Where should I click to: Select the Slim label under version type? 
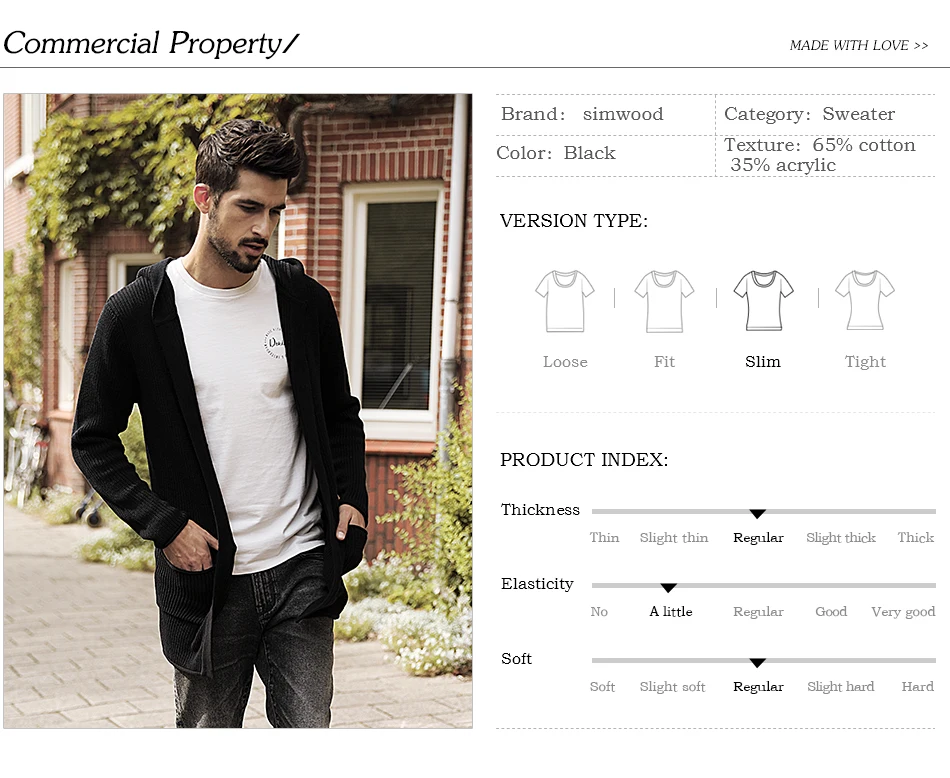pos(763,362)
